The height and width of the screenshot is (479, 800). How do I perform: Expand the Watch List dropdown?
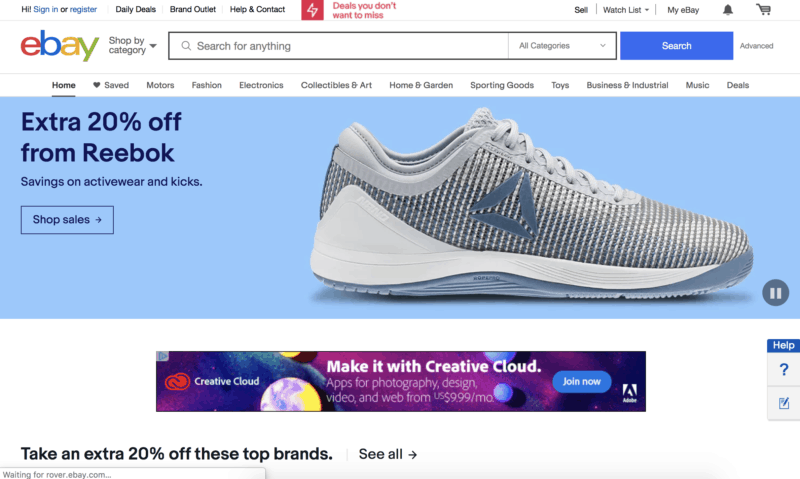pos(626,10)
